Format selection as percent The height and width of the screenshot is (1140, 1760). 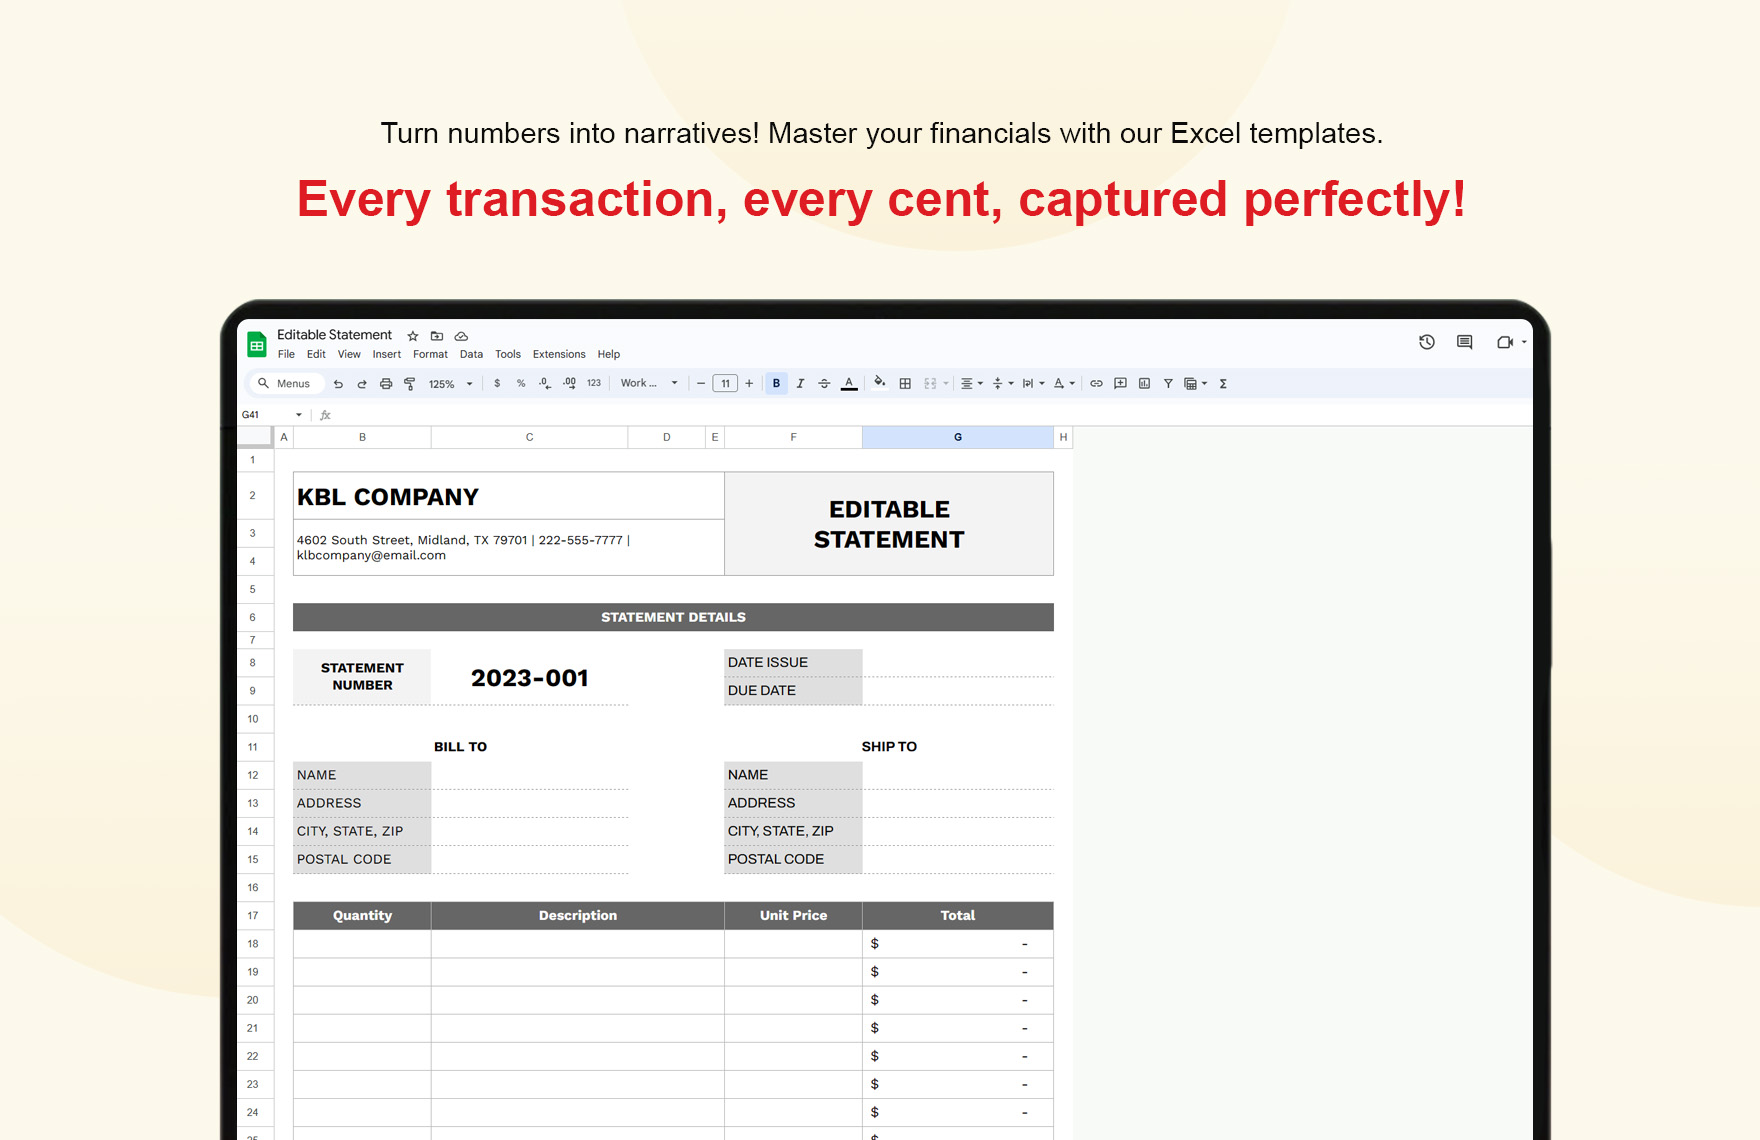click(521, 384)
